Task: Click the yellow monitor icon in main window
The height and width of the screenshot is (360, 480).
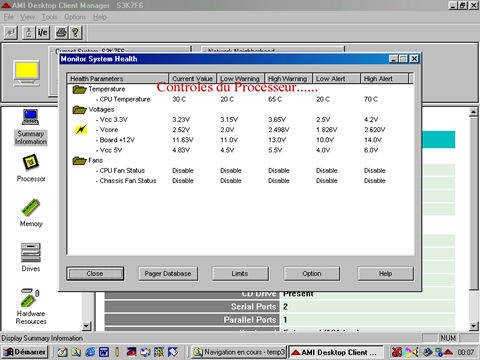Action: (27, 73)
